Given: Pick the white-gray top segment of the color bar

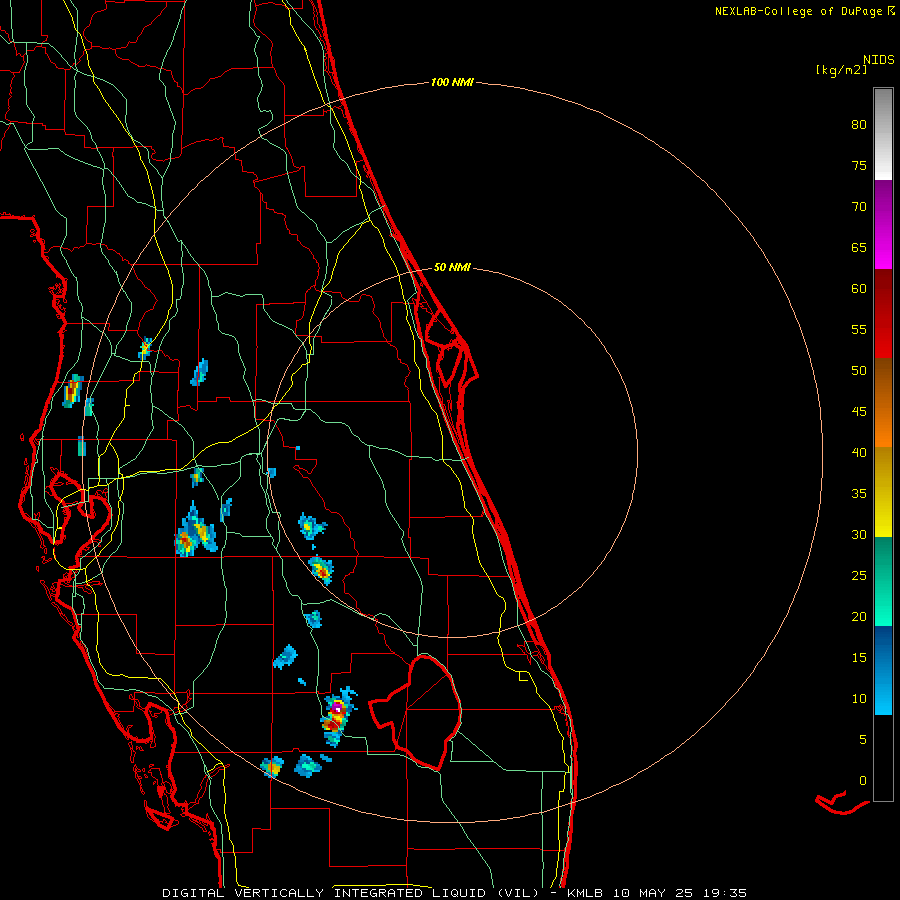Looking at the screenshot, I should pyautogui.click(x=883, y=134).
